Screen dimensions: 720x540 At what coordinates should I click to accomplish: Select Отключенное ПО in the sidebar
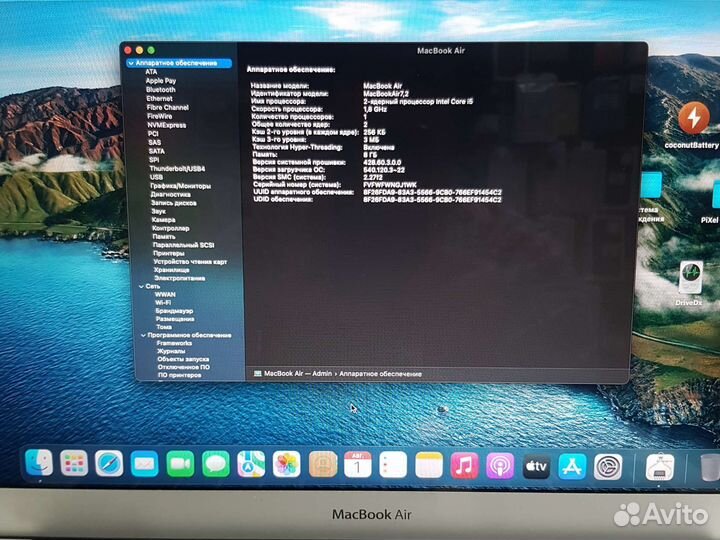[x=184, y=367]
